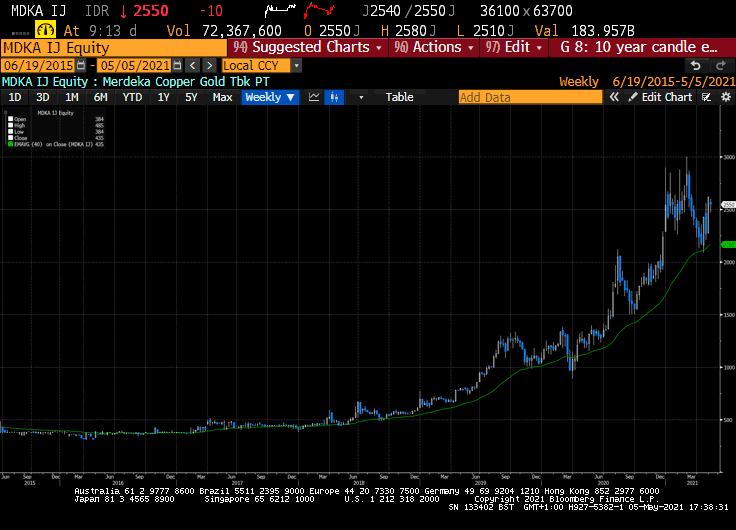The height and width of the screenshot is (530, 736).
Task: Expand the chart type dropdown arrow
Action: tap(361, 97)
